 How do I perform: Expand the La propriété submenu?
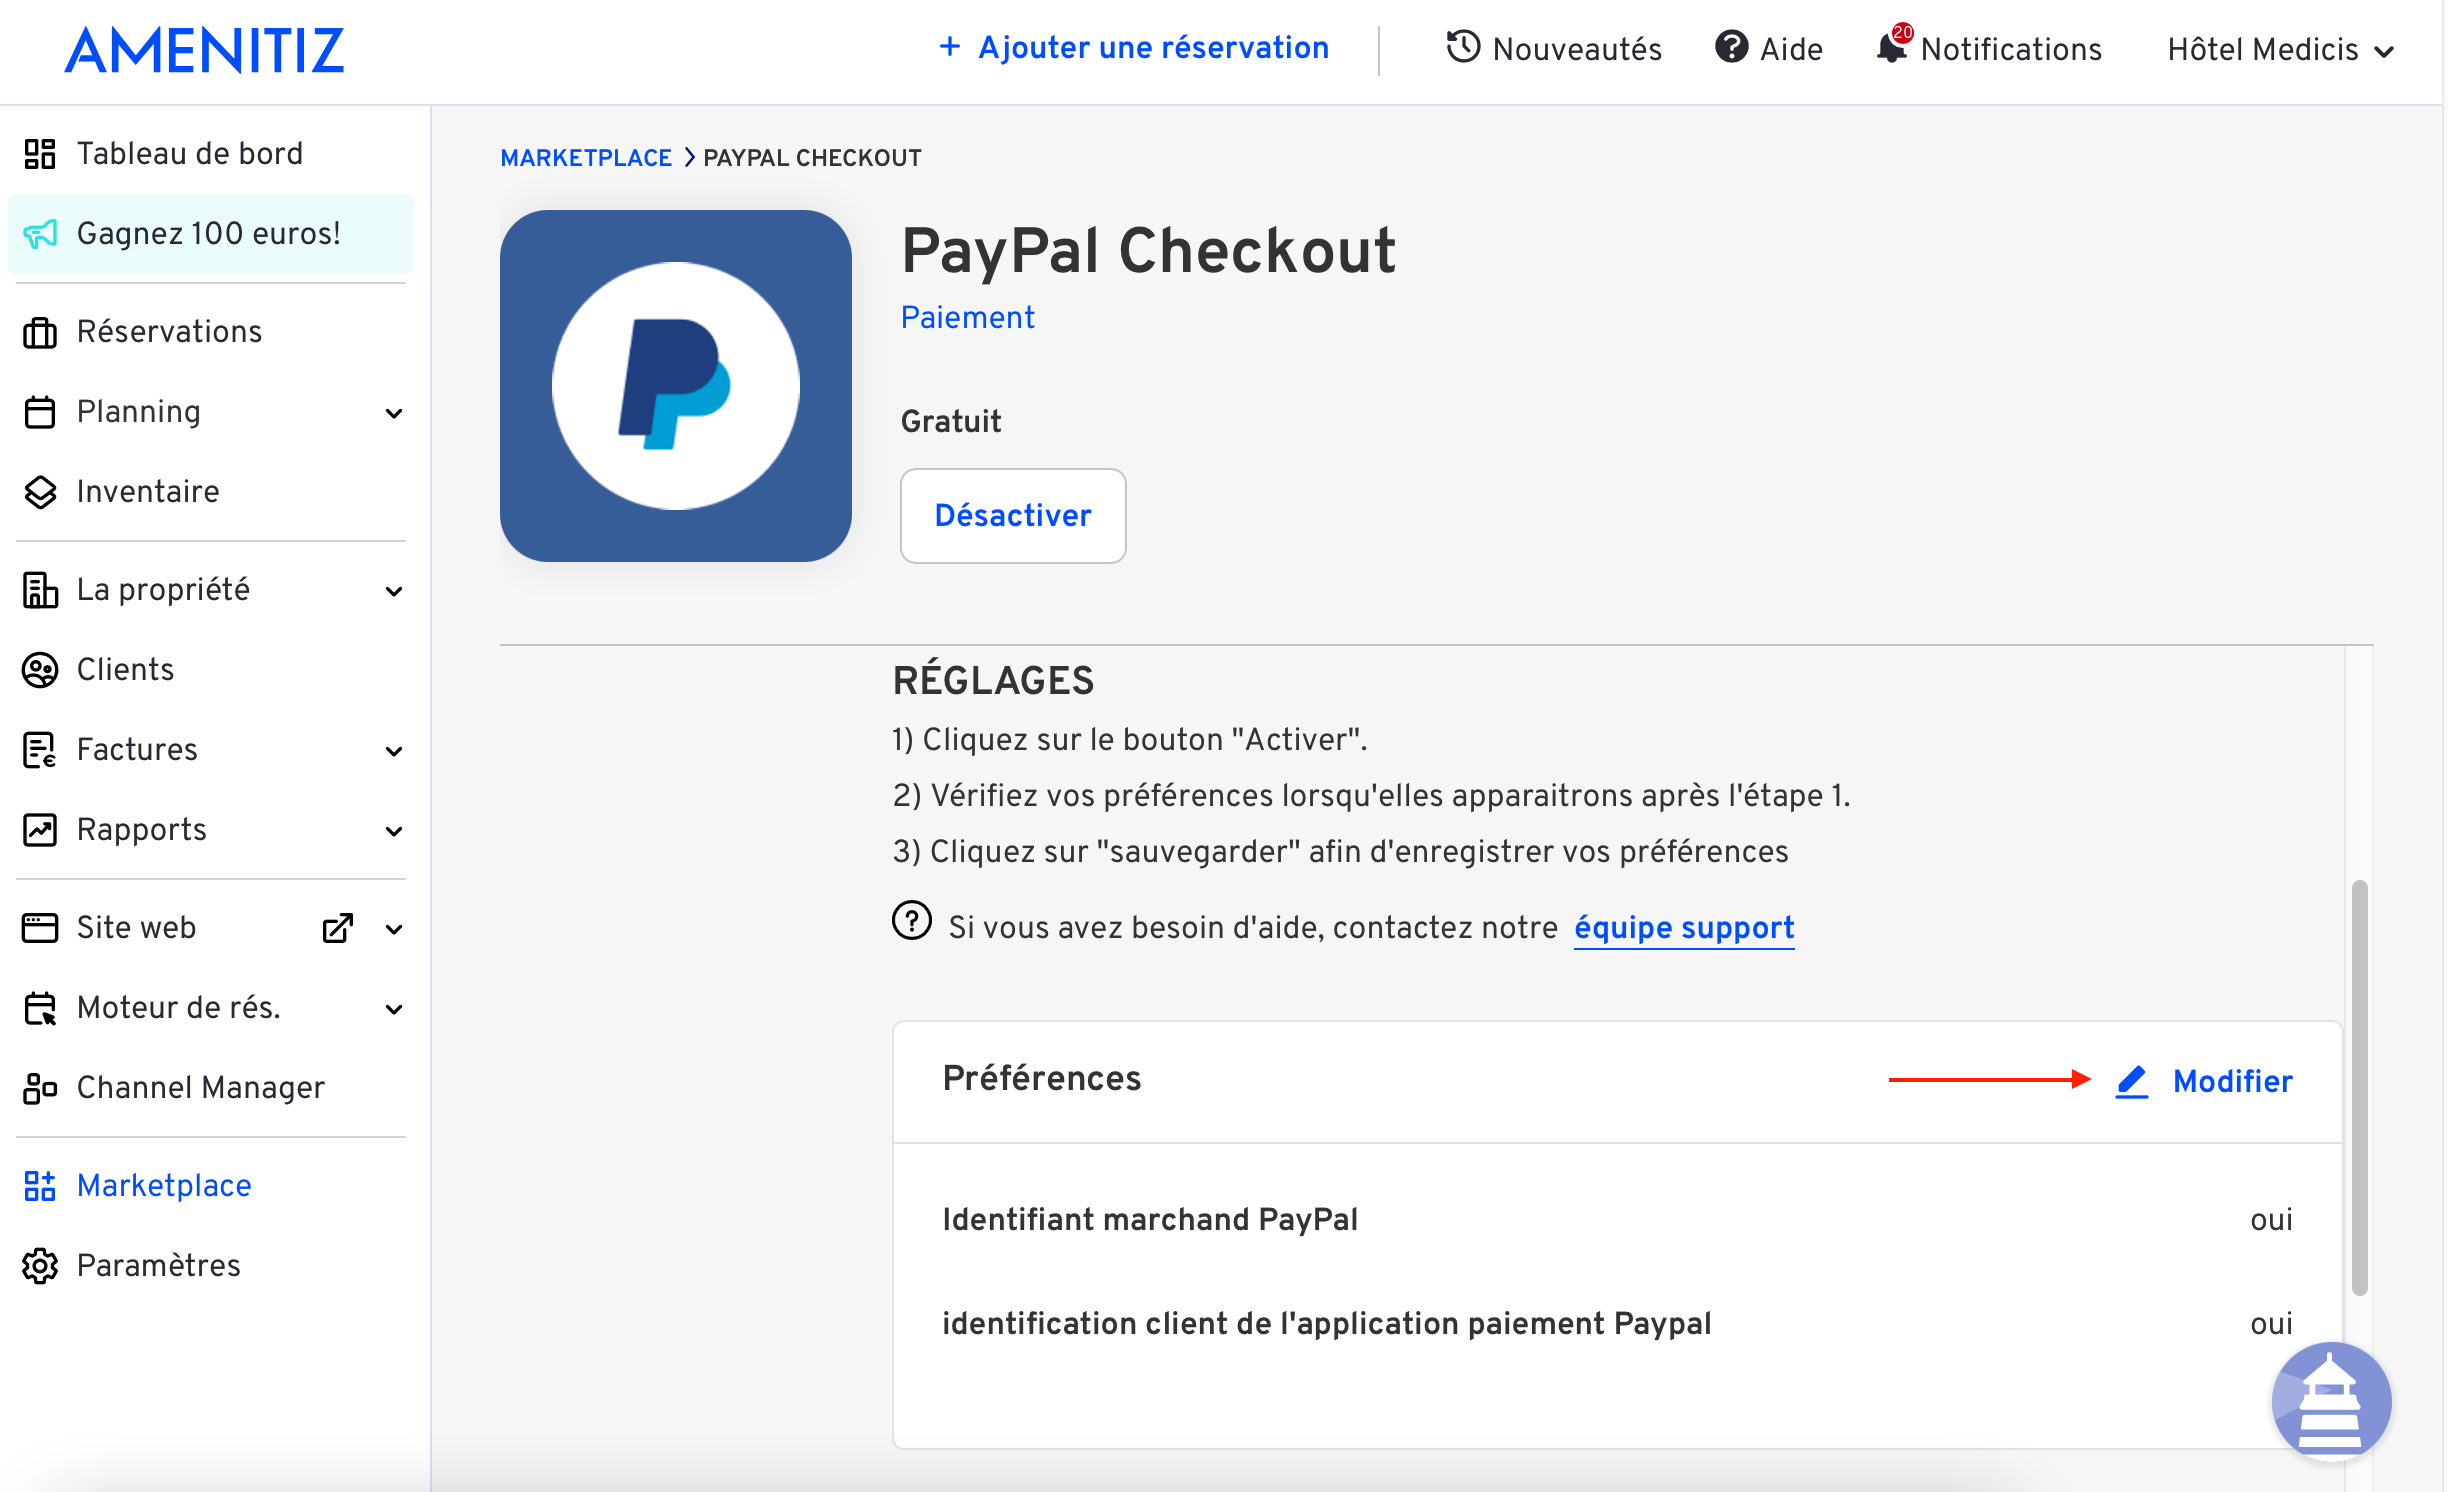(x=394, y=591)
